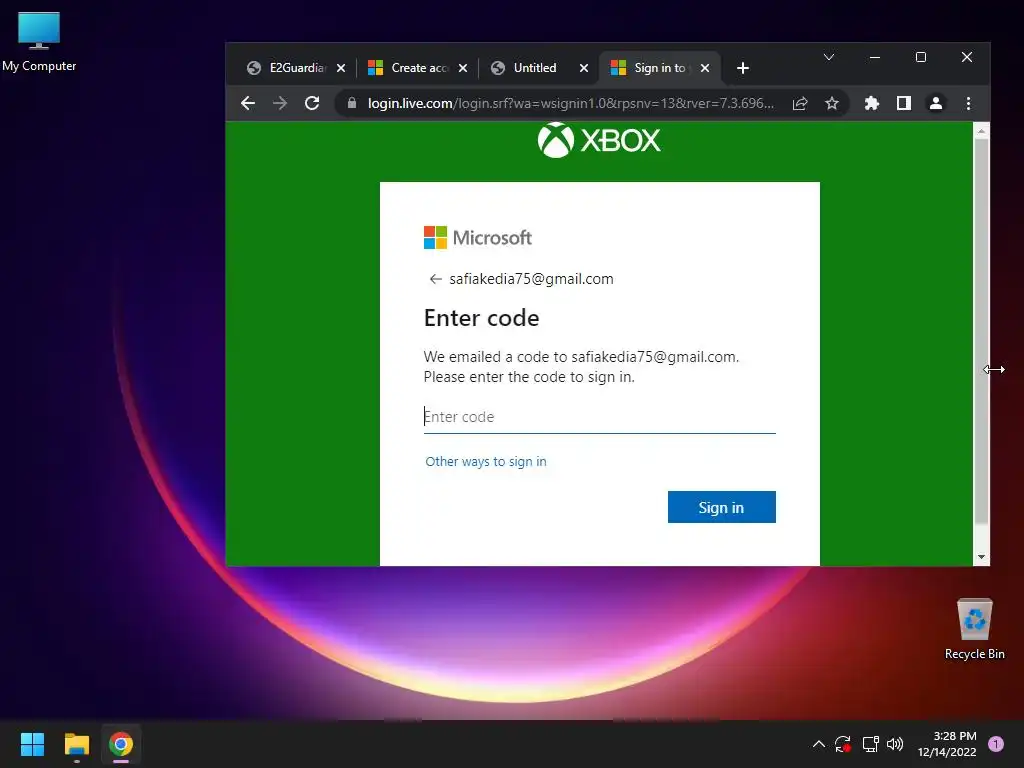This screenshot has width=1024, height=768.
Task: Open the tab search dropdown chevron
Action: click(829, 57)
